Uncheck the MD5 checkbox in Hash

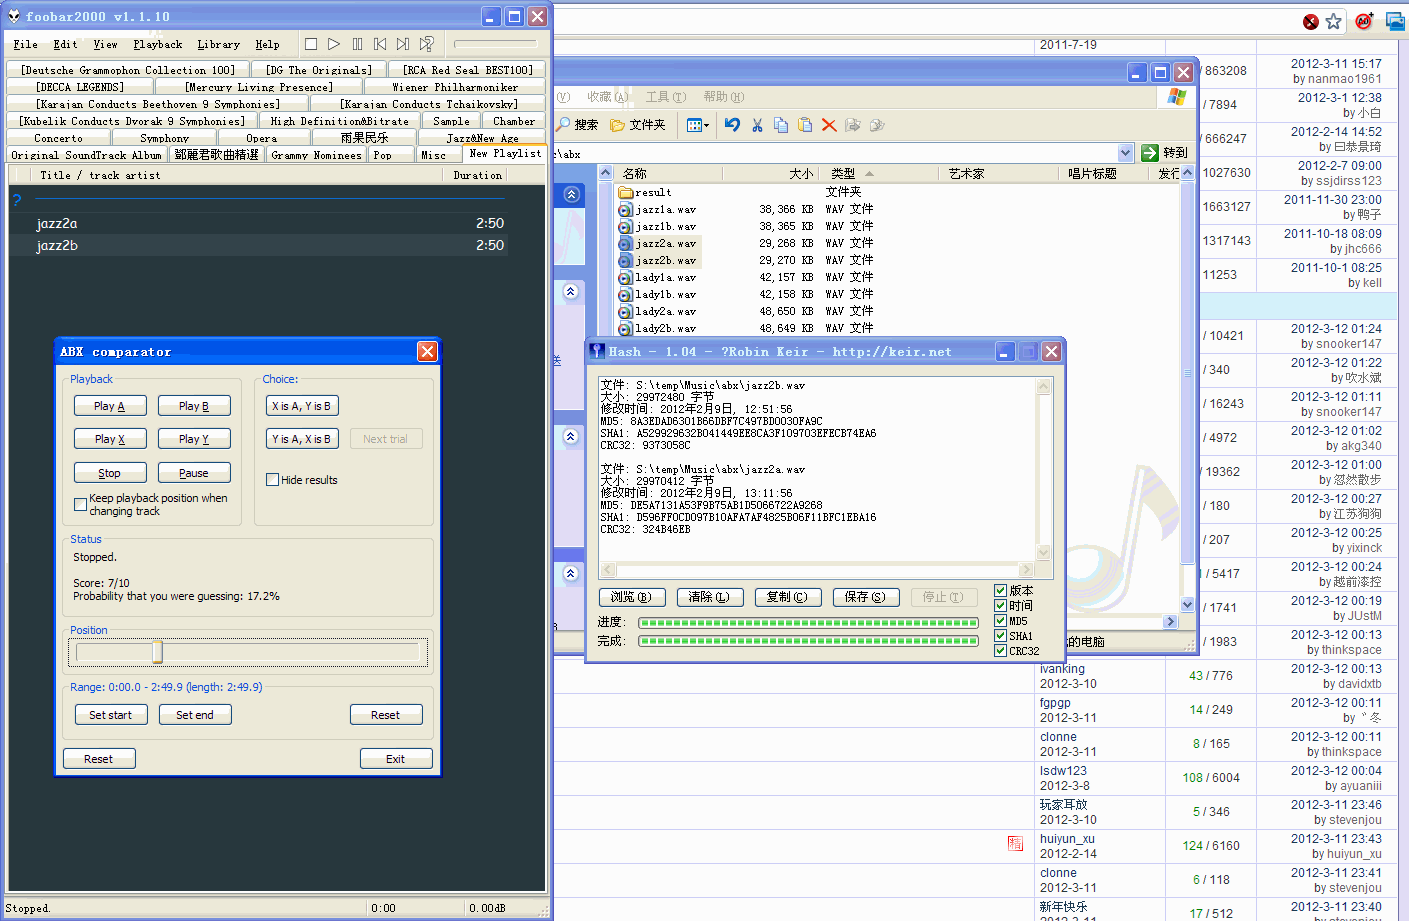[1000, 620]
